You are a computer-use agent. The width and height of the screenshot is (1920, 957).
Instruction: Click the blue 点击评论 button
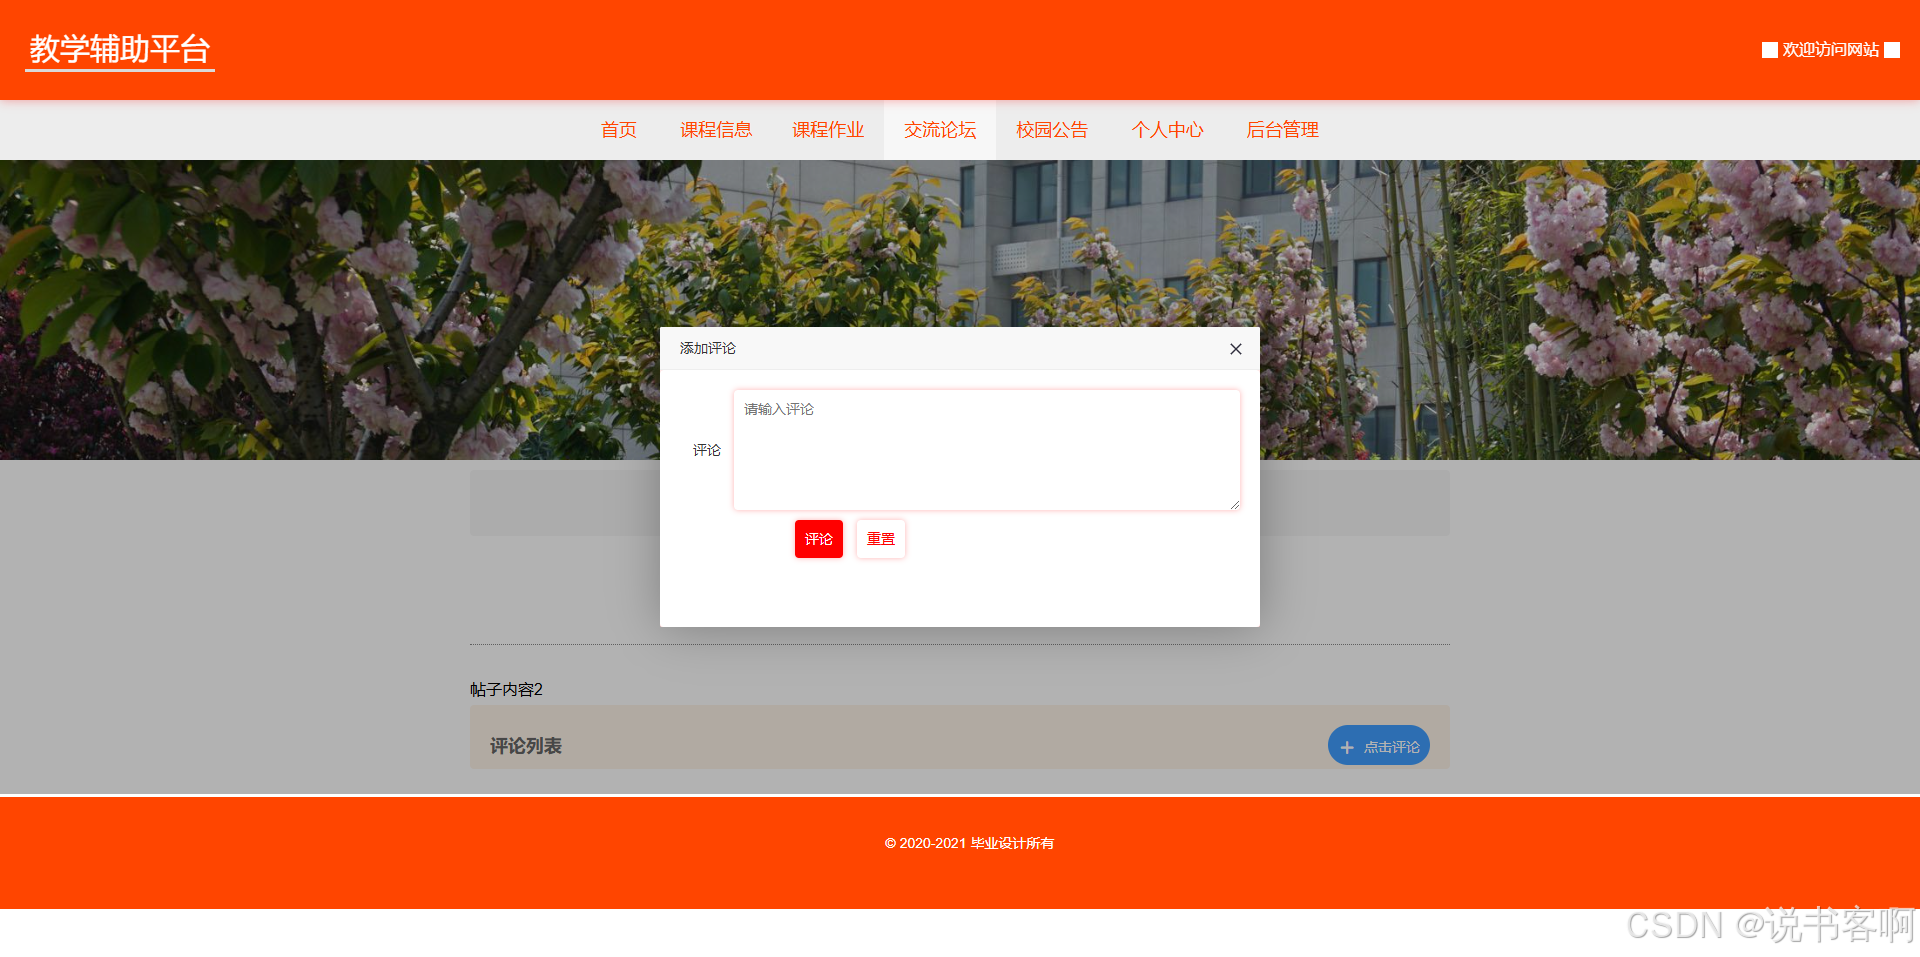(x=1379, y=746)
